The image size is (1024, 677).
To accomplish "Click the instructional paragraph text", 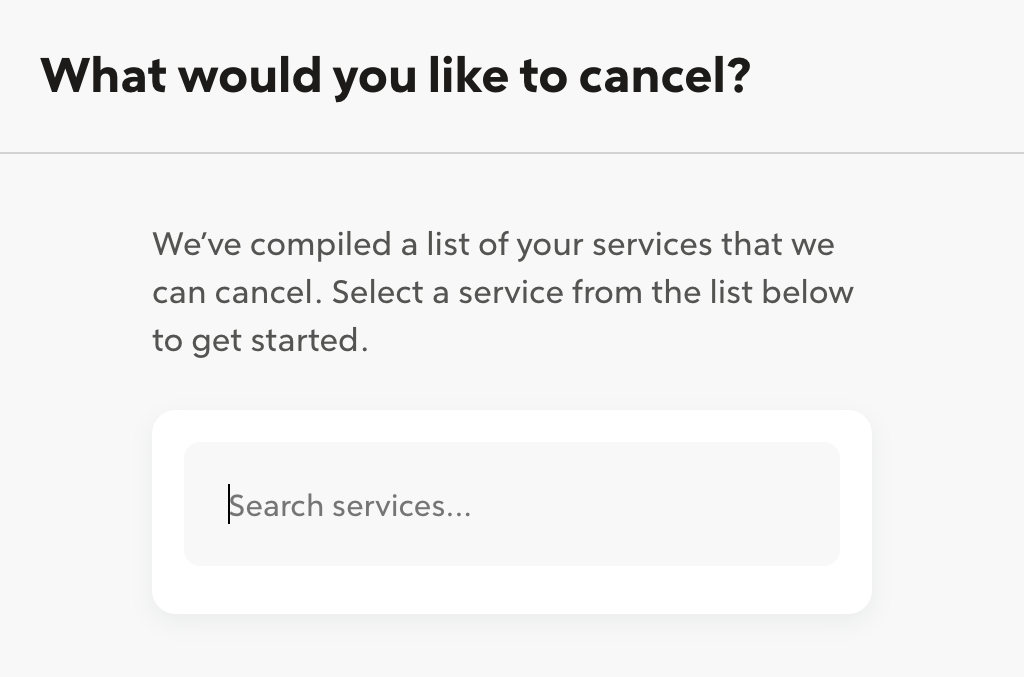I will pyautogui.click(x=503, y=291).
